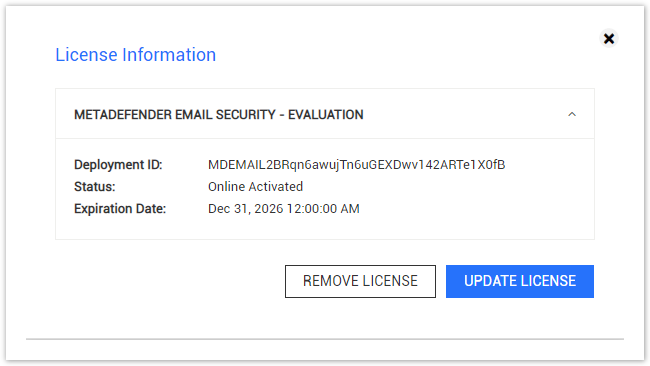650x366 pixels.
Task: Click the word EVALUATION in the header
Action: tap(326, 114)
